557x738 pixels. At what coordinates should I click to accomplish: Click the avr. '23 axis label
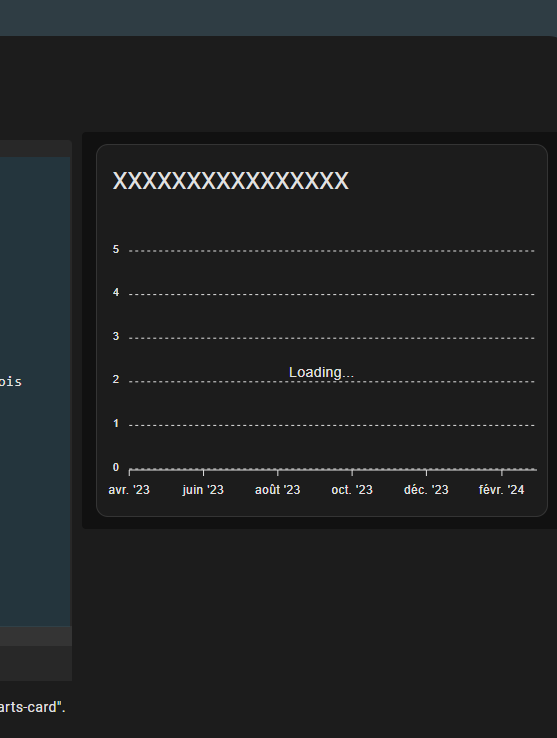[x=129, y=490]
